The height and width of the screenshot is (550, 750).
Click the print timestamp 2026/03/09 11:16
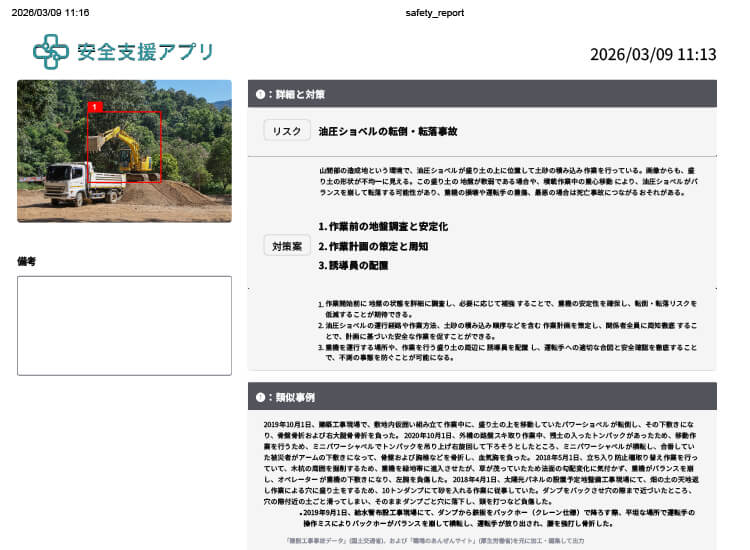point(50,13)
